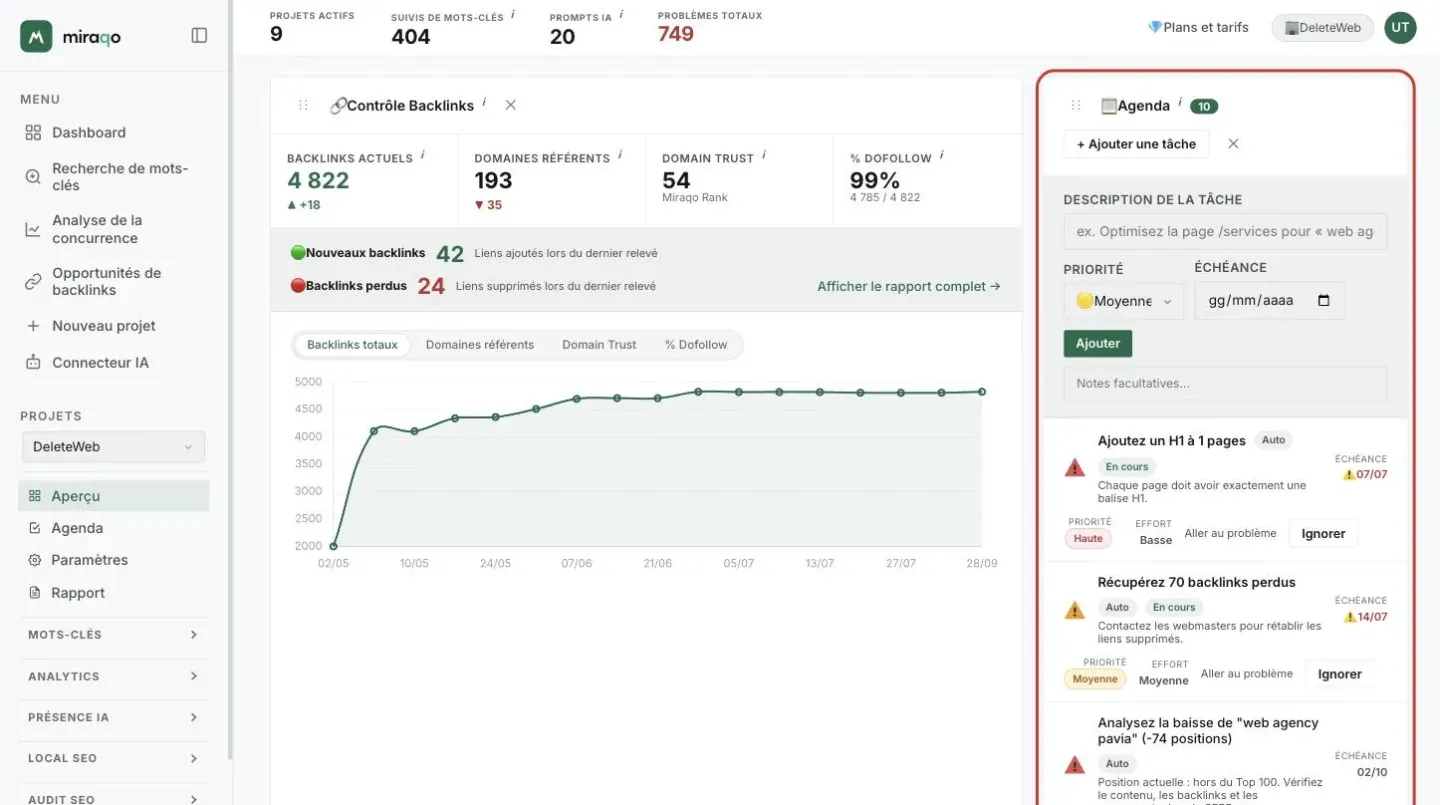The image size is (1440, 805).
Task: Show info for Domaines référents metric
Action: [x=620, y=156]
